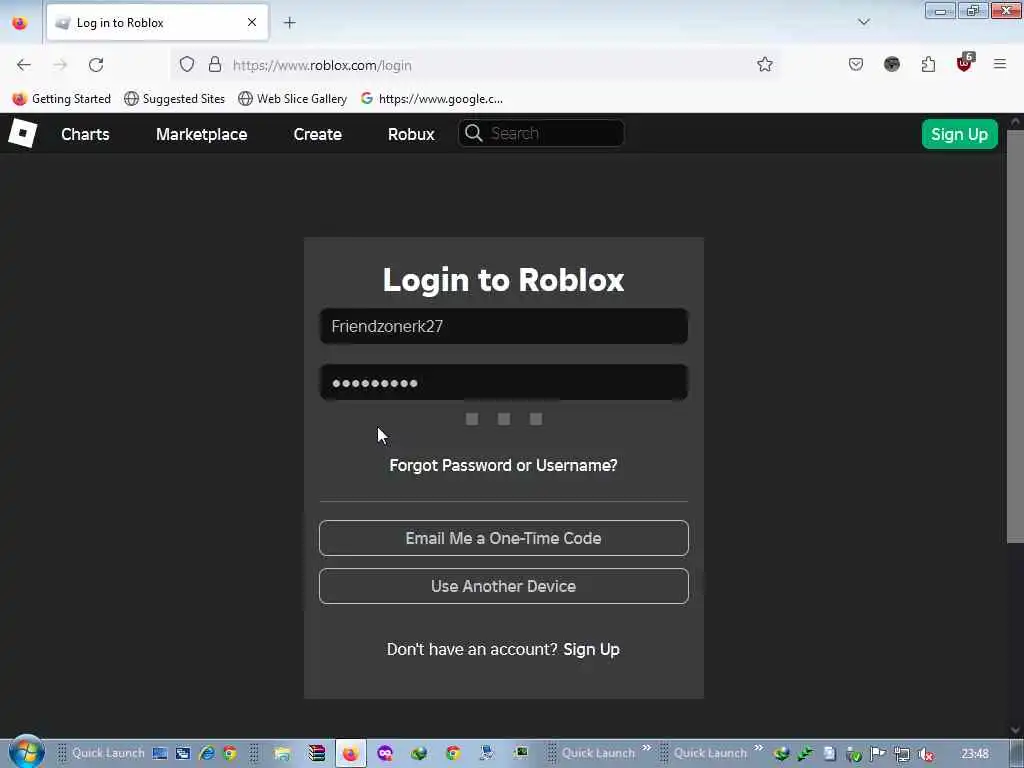
Task: Focus the masked password field
Action: tap(504, 383)
